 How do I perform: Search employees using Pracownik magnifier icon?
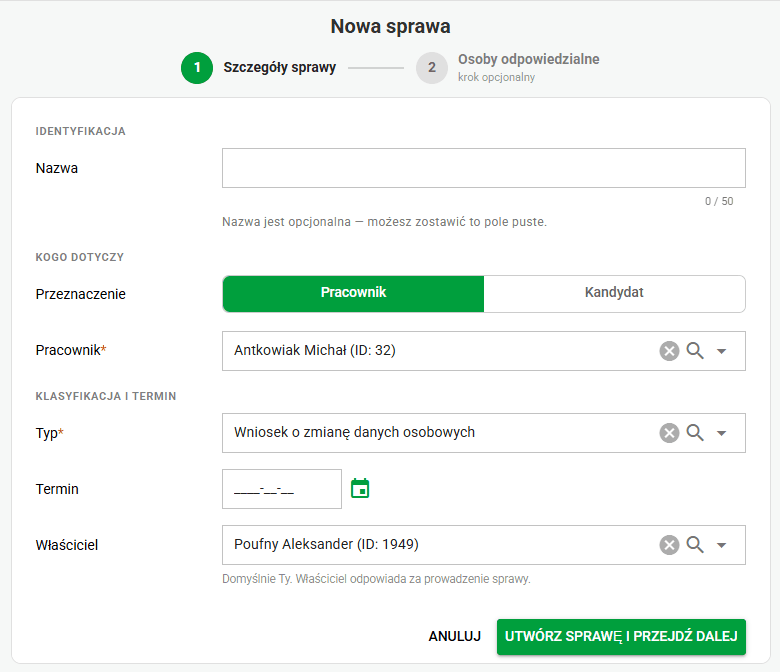click(x=695, y=351)
